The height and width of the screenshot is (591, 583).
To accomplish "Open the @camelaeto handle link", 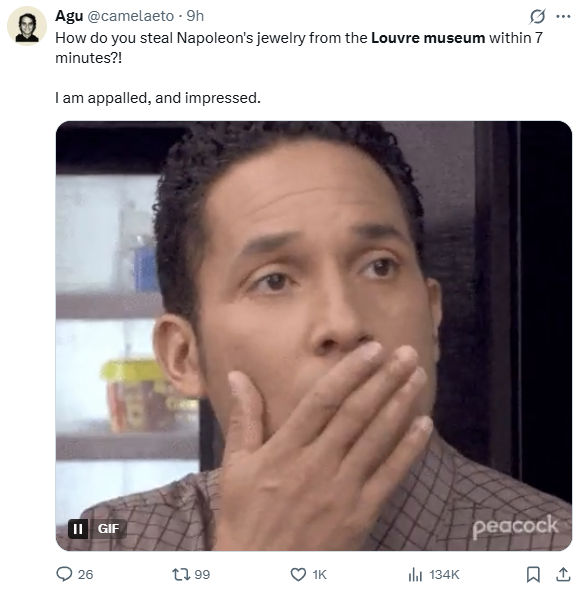I will 131,16.
